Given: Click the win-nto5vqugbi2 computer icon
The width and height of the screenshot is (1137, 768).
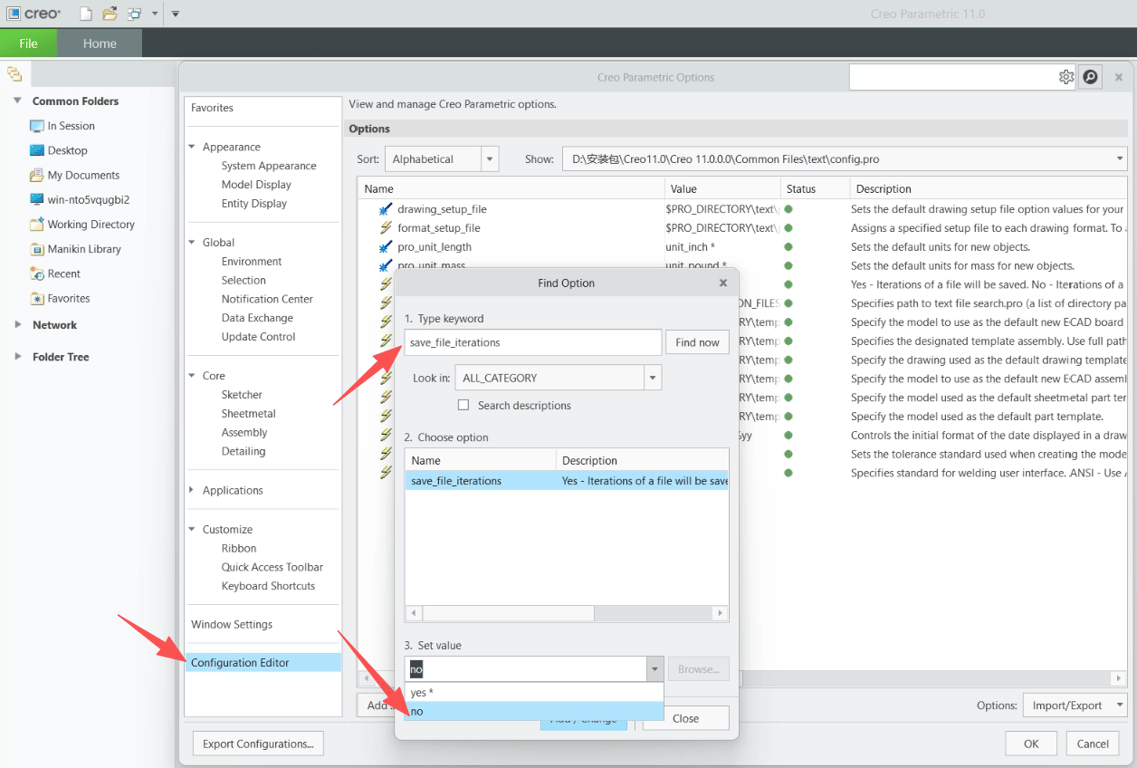Looking at the screenshot, I should [36, 199].
